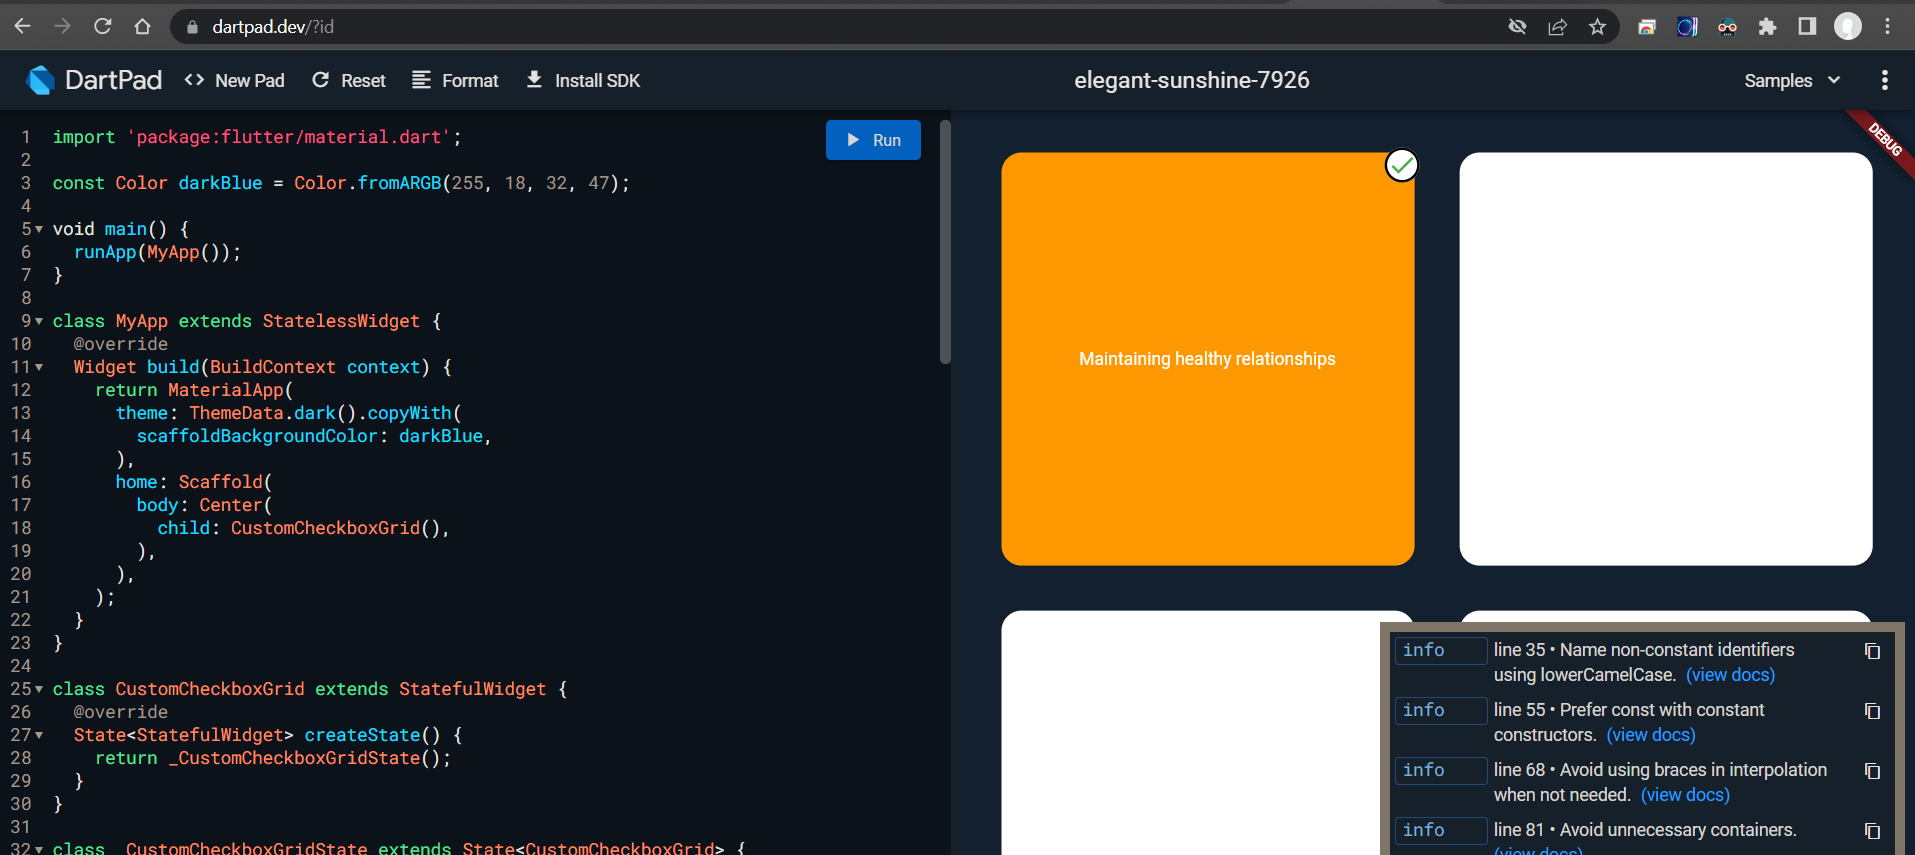
Task: Select the blank white card in top right
Action: click(1666, 359)
